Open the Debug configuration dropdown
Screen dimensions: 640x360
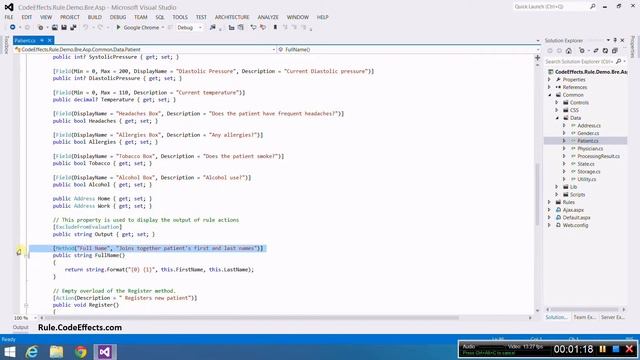(x=200, y=27)
